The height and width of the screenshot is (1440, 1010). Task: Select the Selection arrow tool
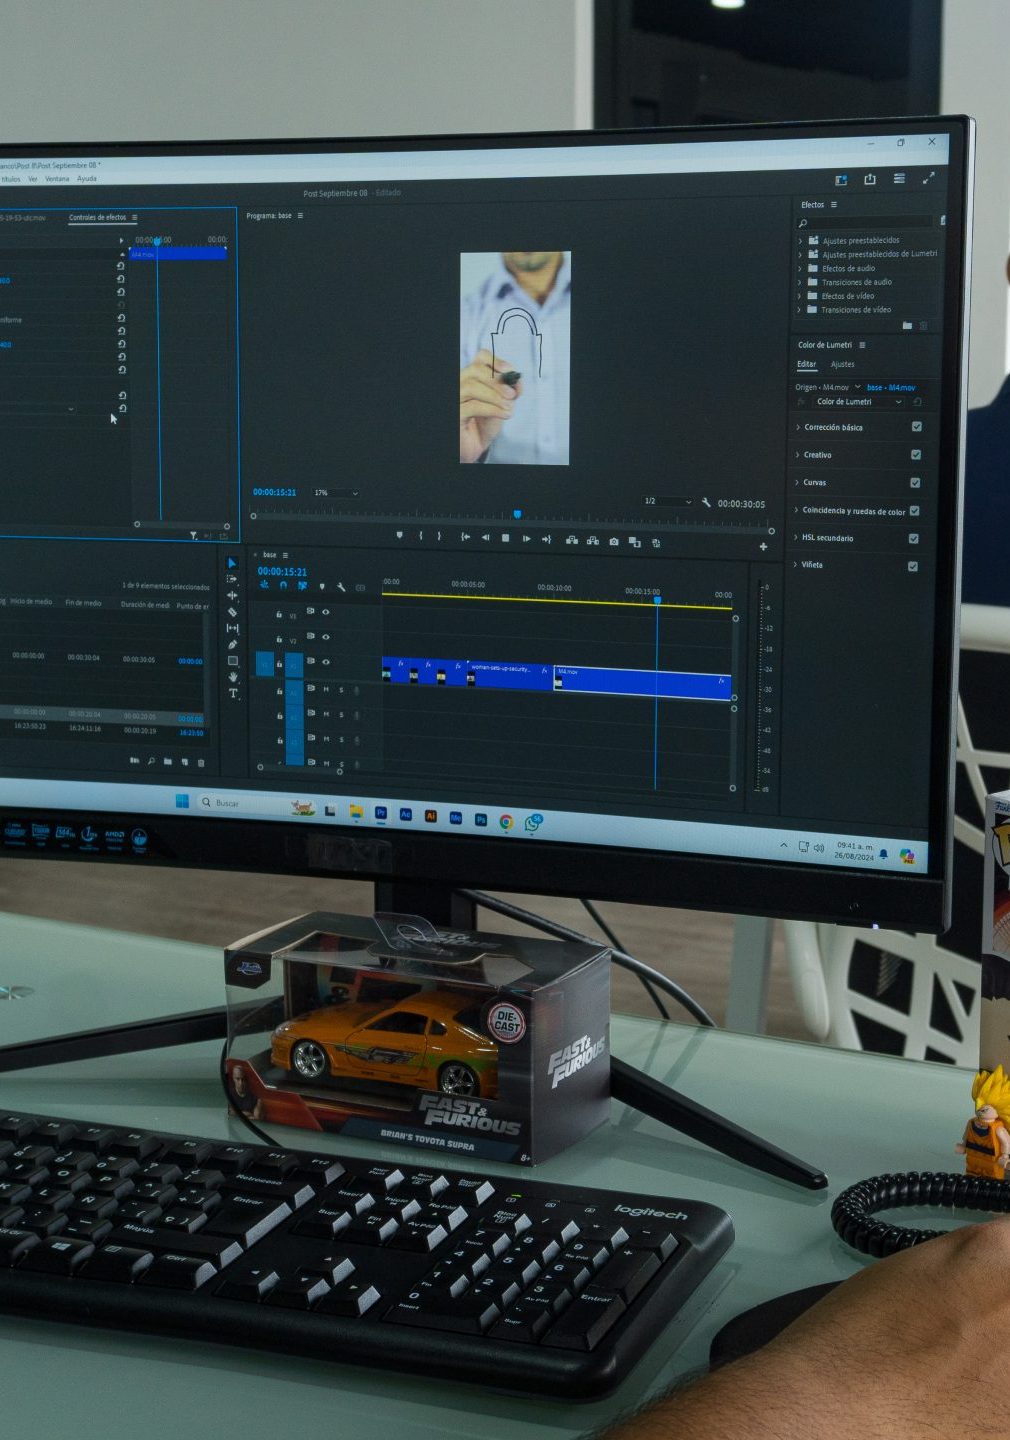[232, 563]
